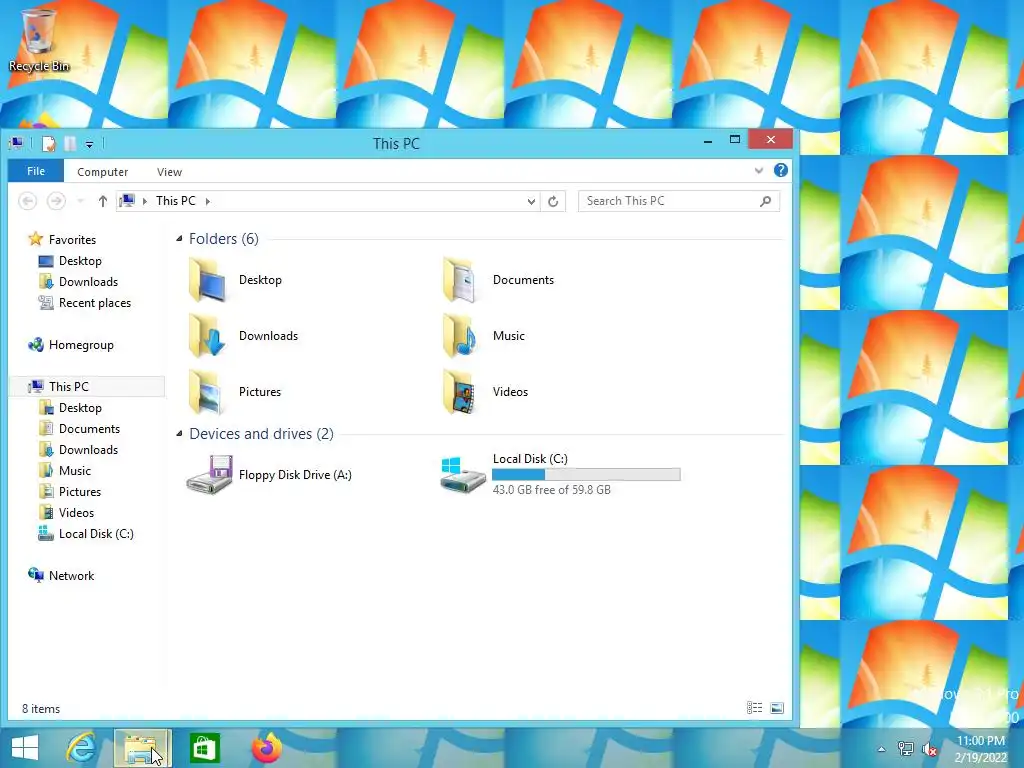Expand the ribbon with the chevron
1024x768 pixels.
click(758, 170)
